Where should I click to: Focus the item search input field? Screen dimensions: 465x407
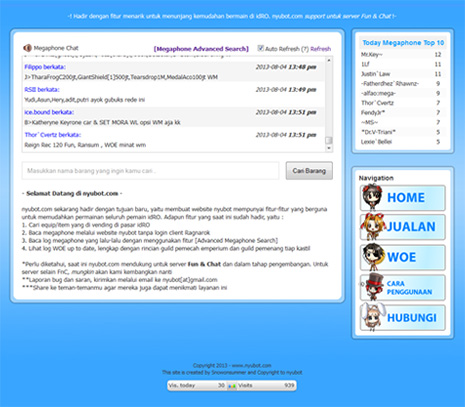[x=150, y=171]
